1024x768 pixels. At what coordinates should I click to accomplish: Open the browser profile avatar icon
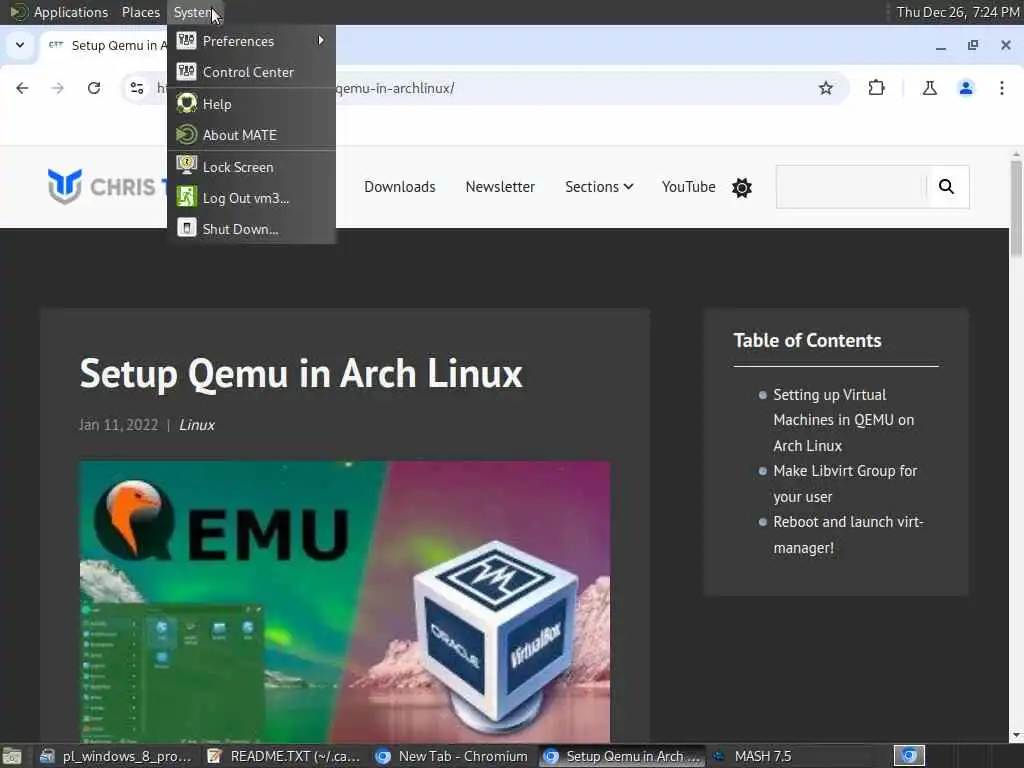pos(966,88)
